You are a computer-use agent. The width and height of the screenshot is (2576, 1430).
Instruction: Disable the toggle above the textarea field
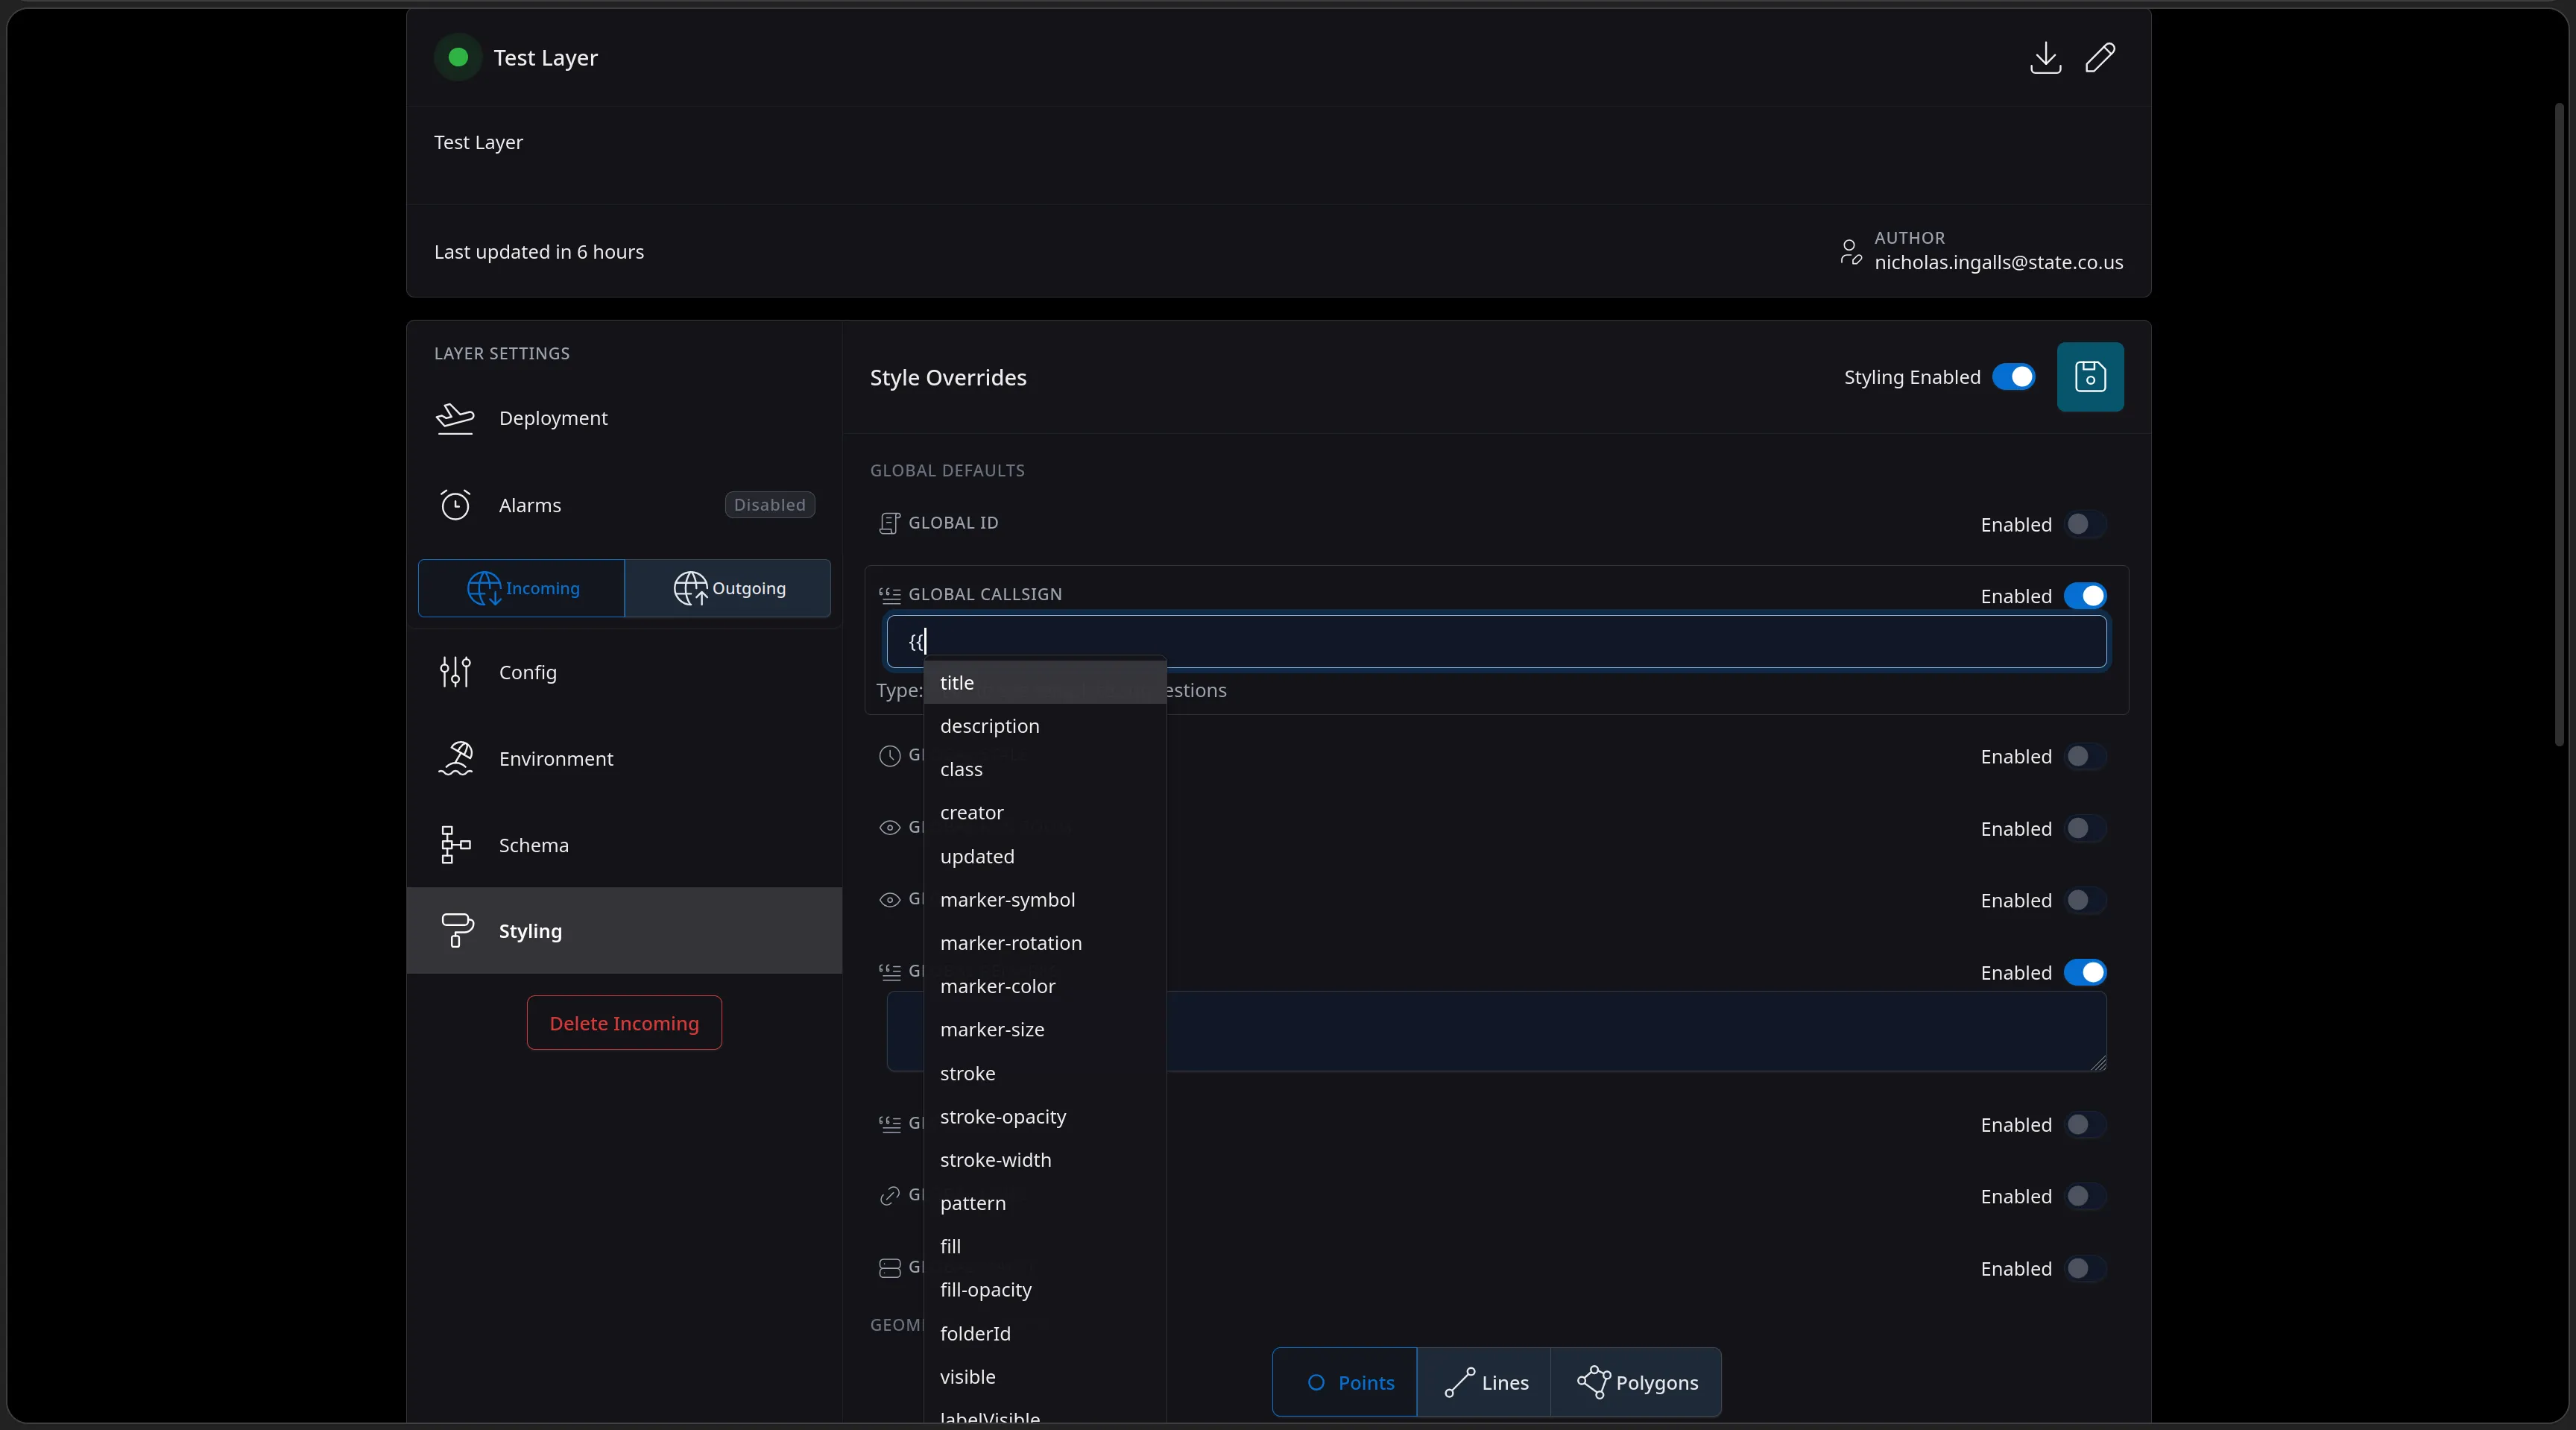[x=2085, y=973]
